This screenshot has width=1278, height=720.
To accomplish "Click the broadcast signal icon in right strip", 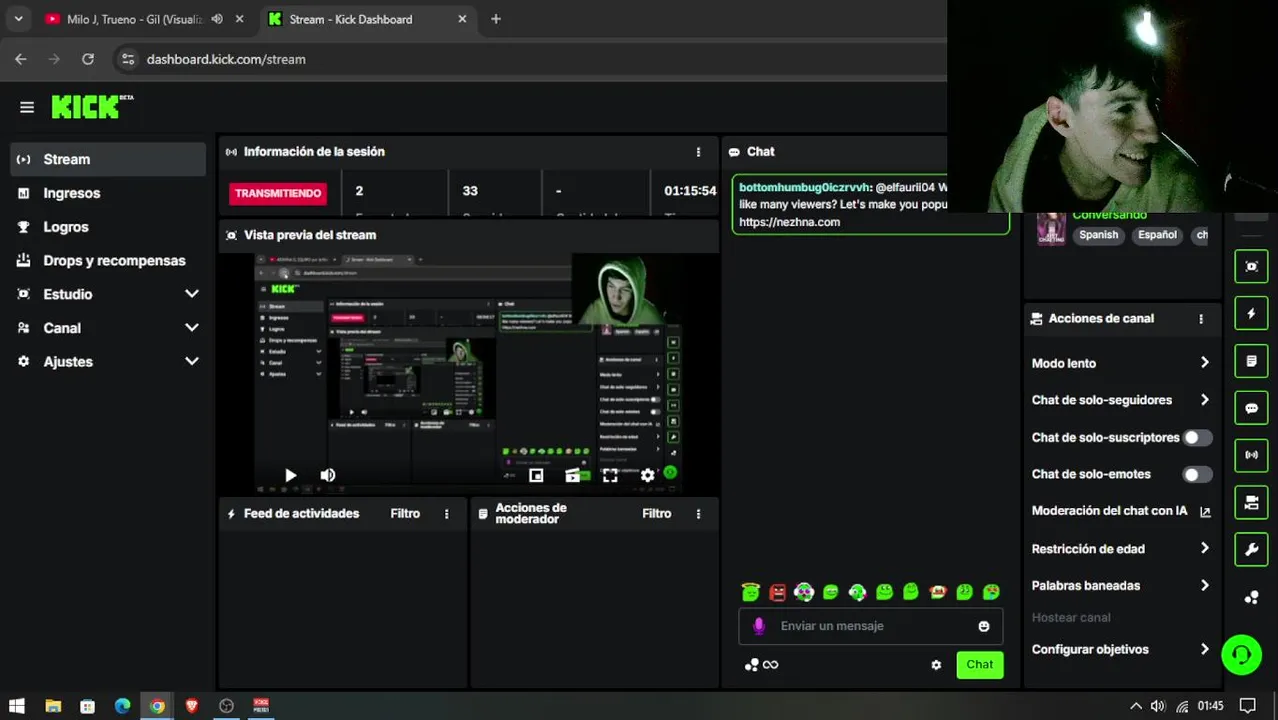I will click(1251, 455).
